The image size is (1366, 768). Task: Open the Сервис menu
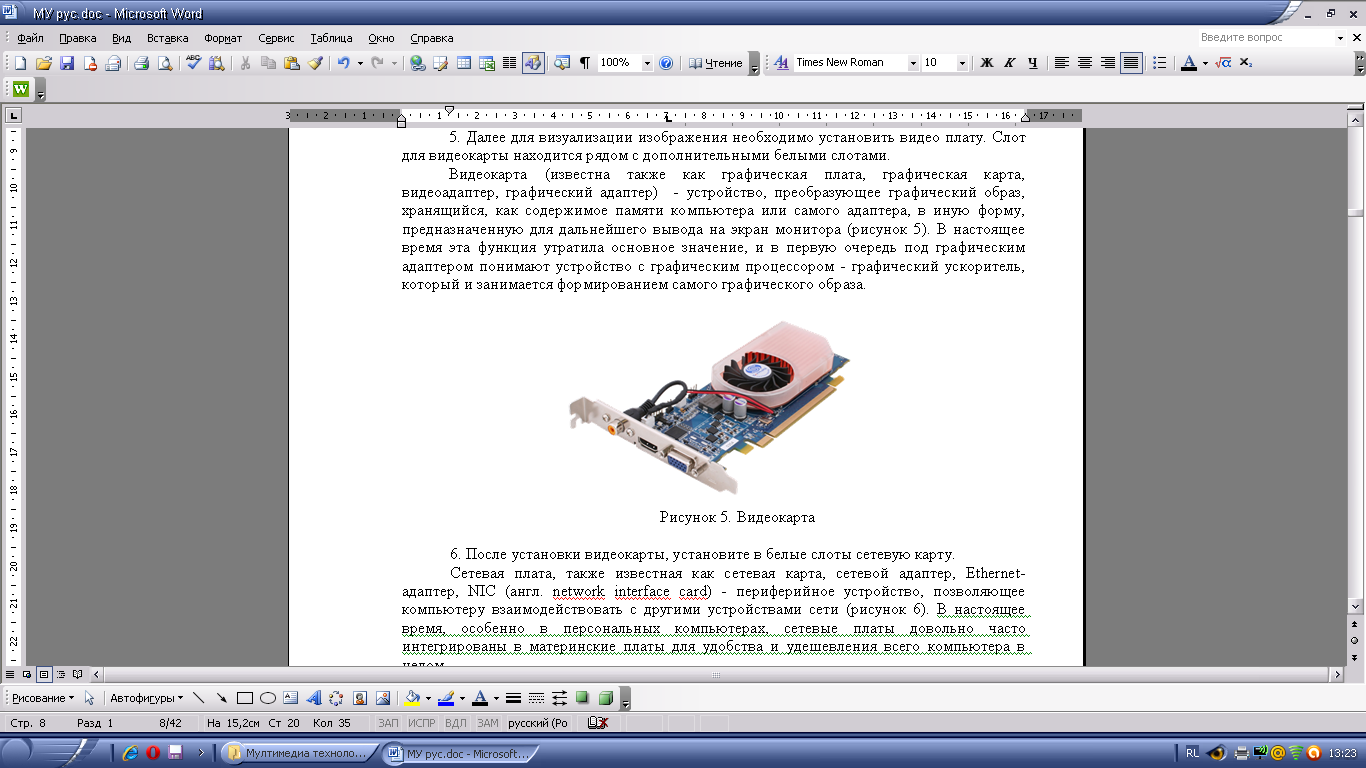[x=276, y=38]
